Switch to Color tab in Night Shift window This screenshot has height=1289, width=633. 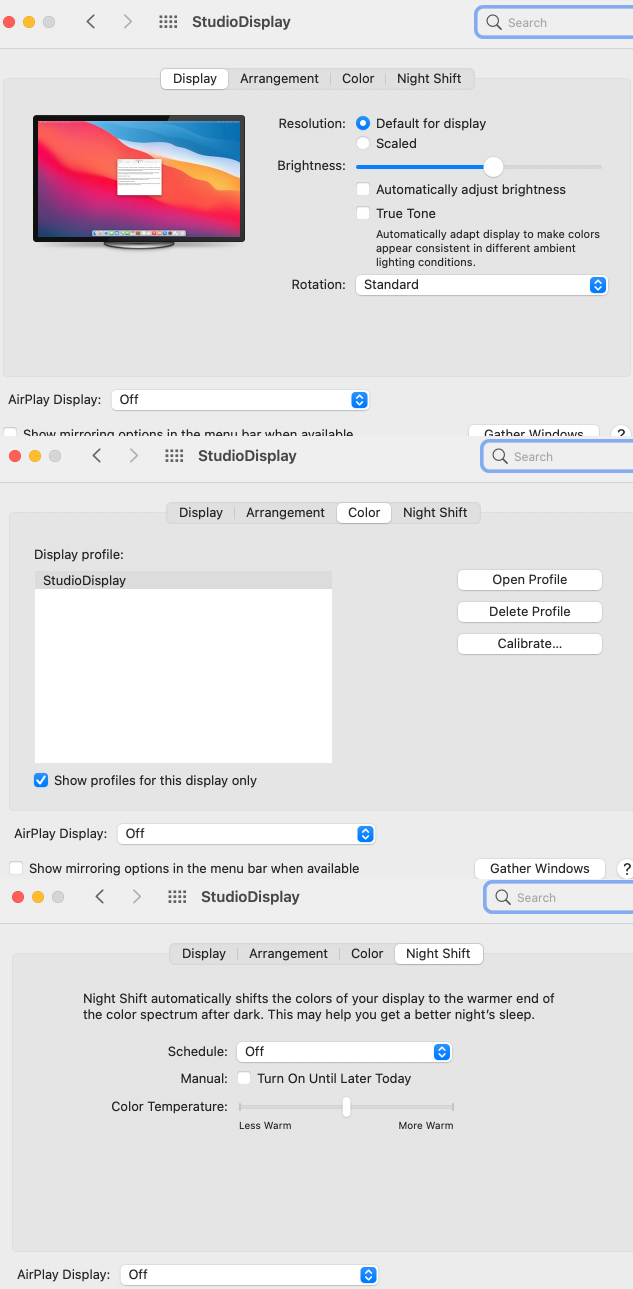tap(367, 954)
